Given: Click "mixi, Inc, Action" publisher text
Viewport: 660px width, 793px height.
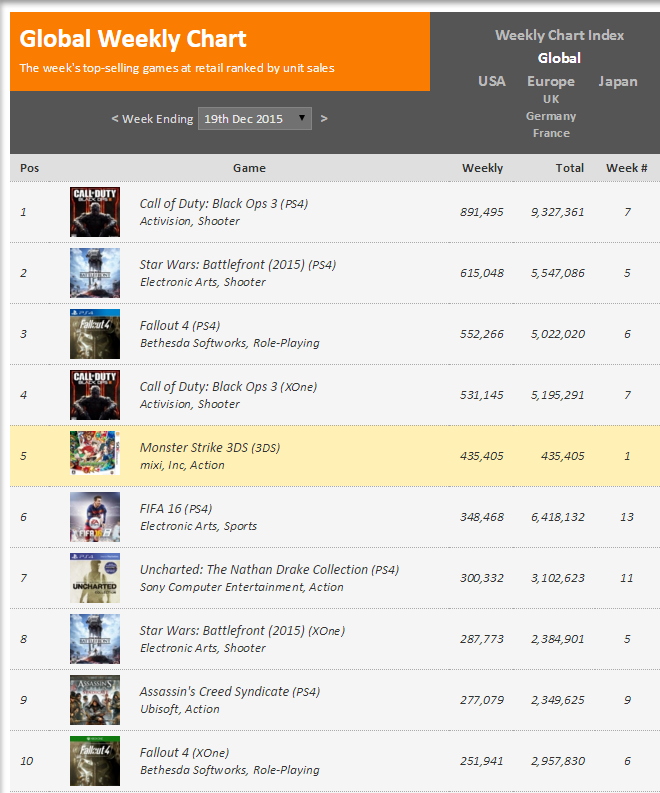Looking at the screenshot, I should point(182,465).
